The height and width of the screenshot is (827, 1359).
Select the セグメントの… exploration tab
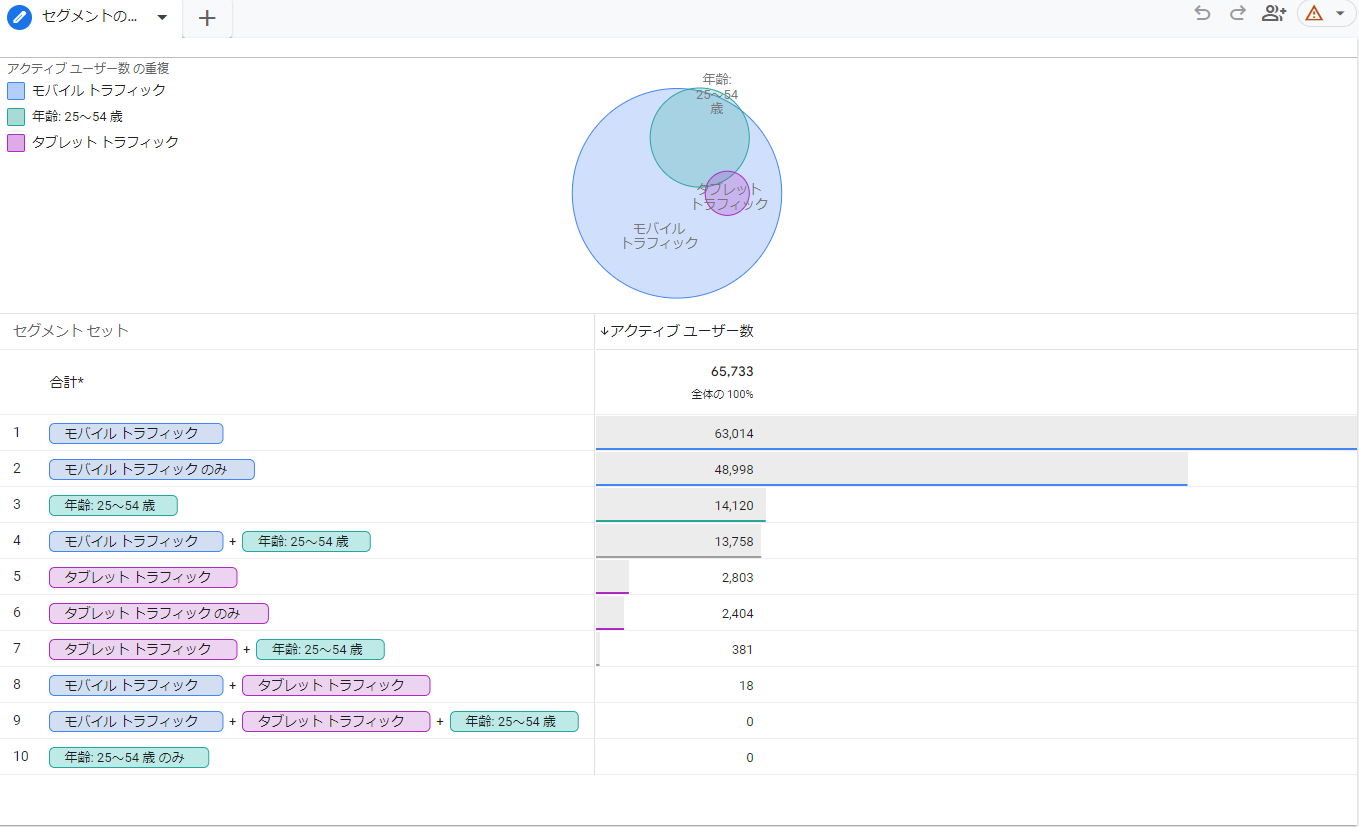90,17
